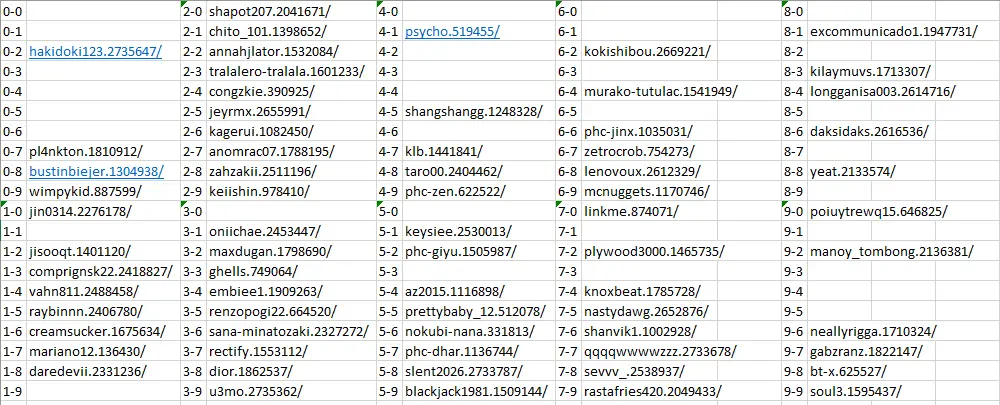
Task: Select cell poiuytrewq15.646825/
Action: coord(879,211)
